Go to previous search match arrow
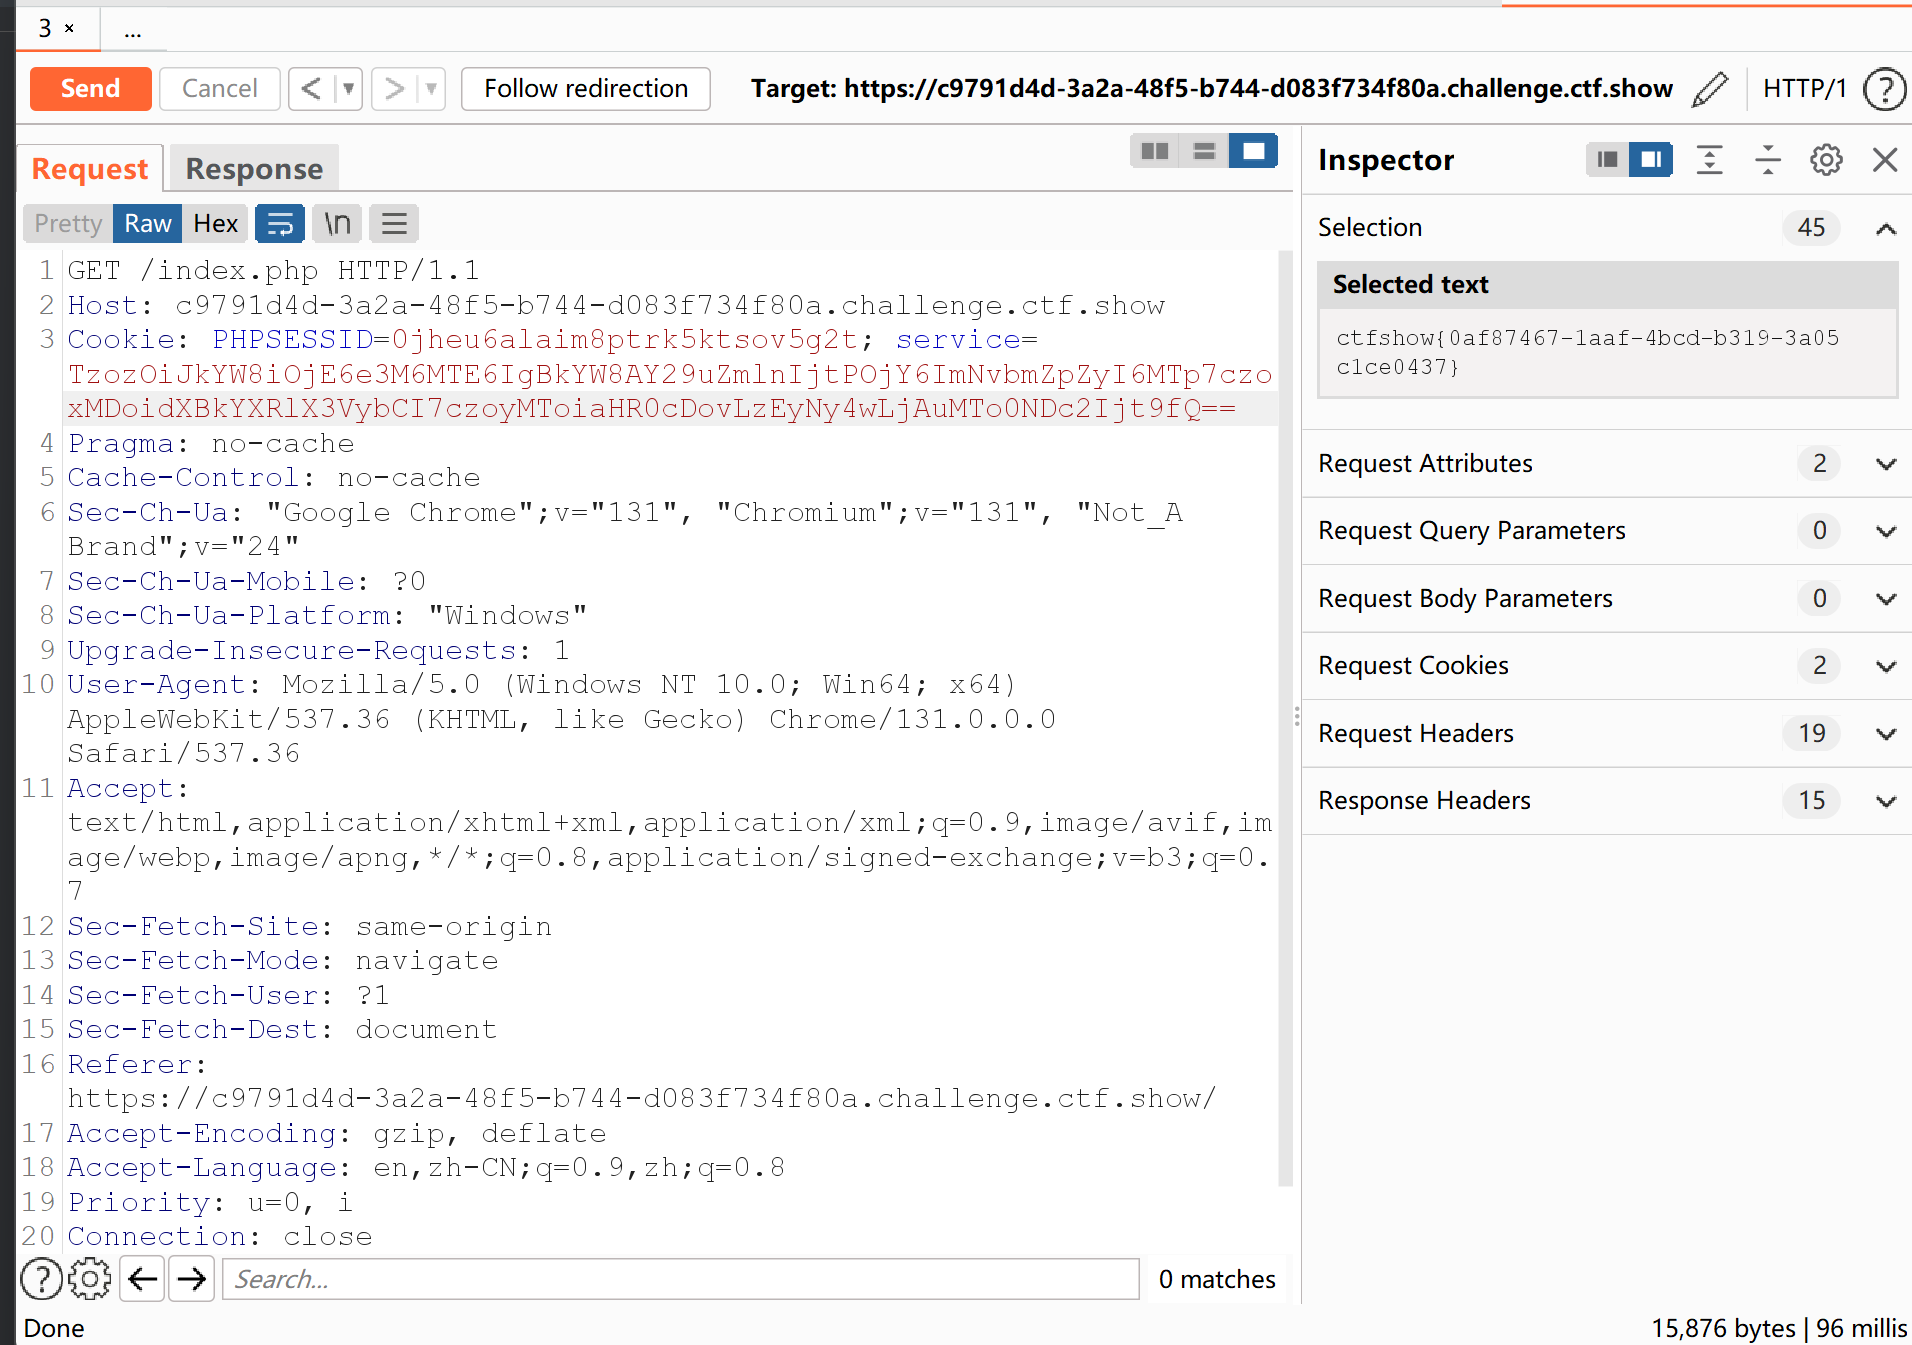This screenshot has height=1345, width=1912. pos(143,1279)
